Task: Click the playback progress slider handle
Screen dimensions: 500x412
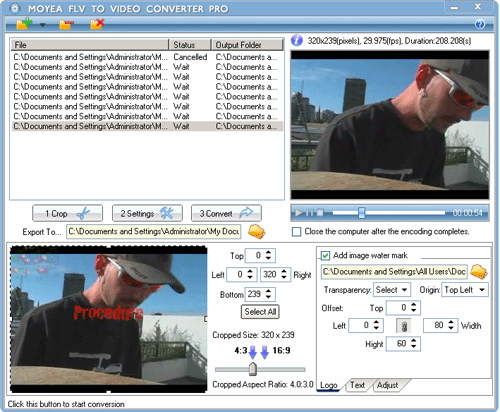Action: (x=362, y=213)
